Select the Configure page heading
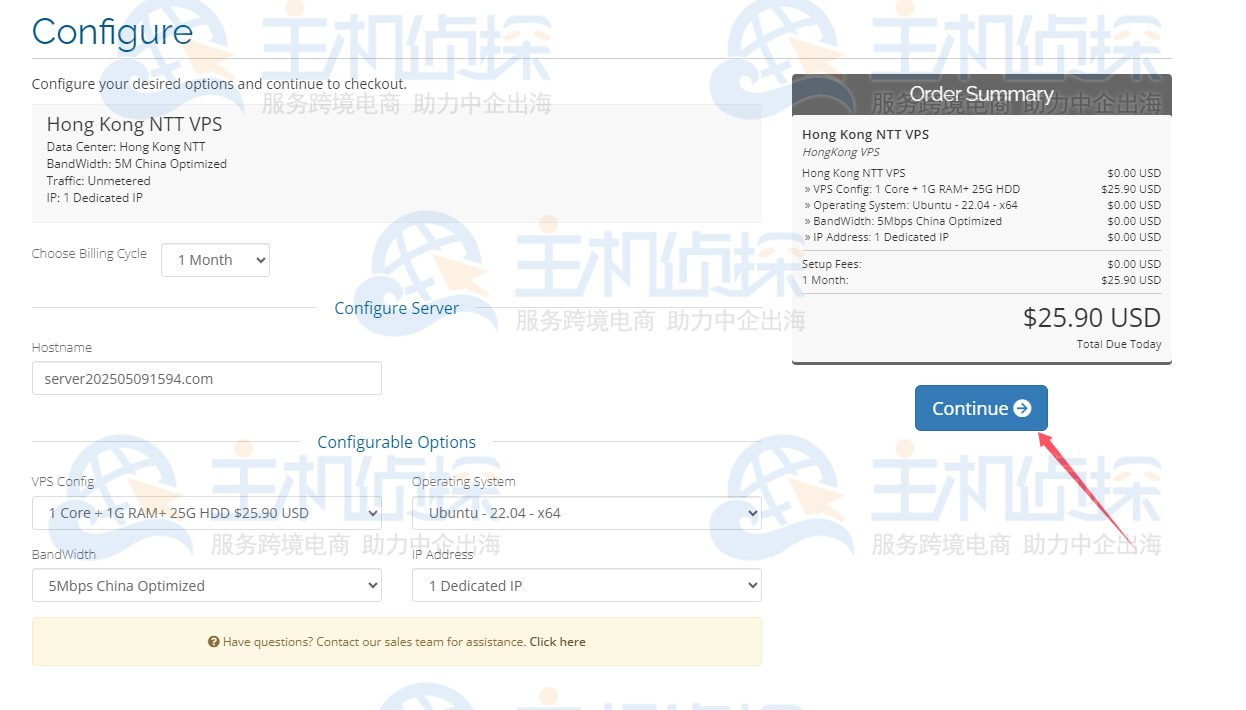Image resolution: width=1246 pixels, height=710 pixels. pyautogui.click(x=112, y=31)
